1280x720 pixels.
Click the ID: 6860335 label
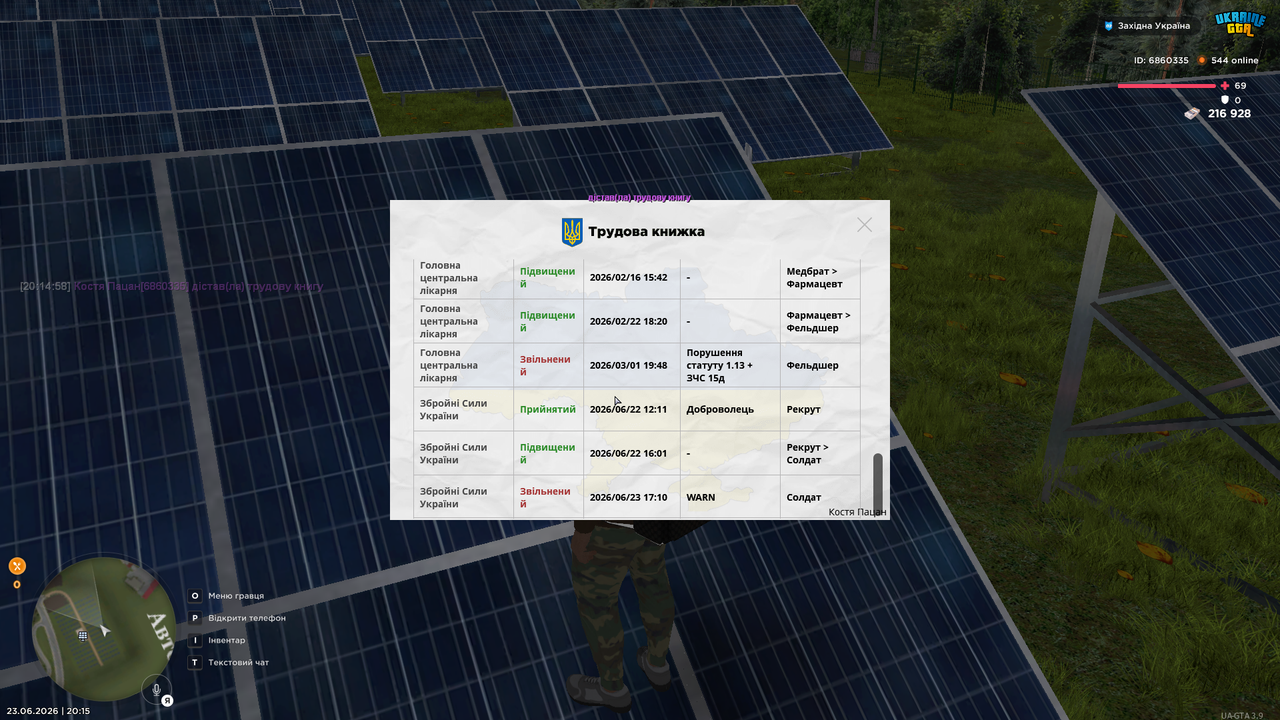1161,60
